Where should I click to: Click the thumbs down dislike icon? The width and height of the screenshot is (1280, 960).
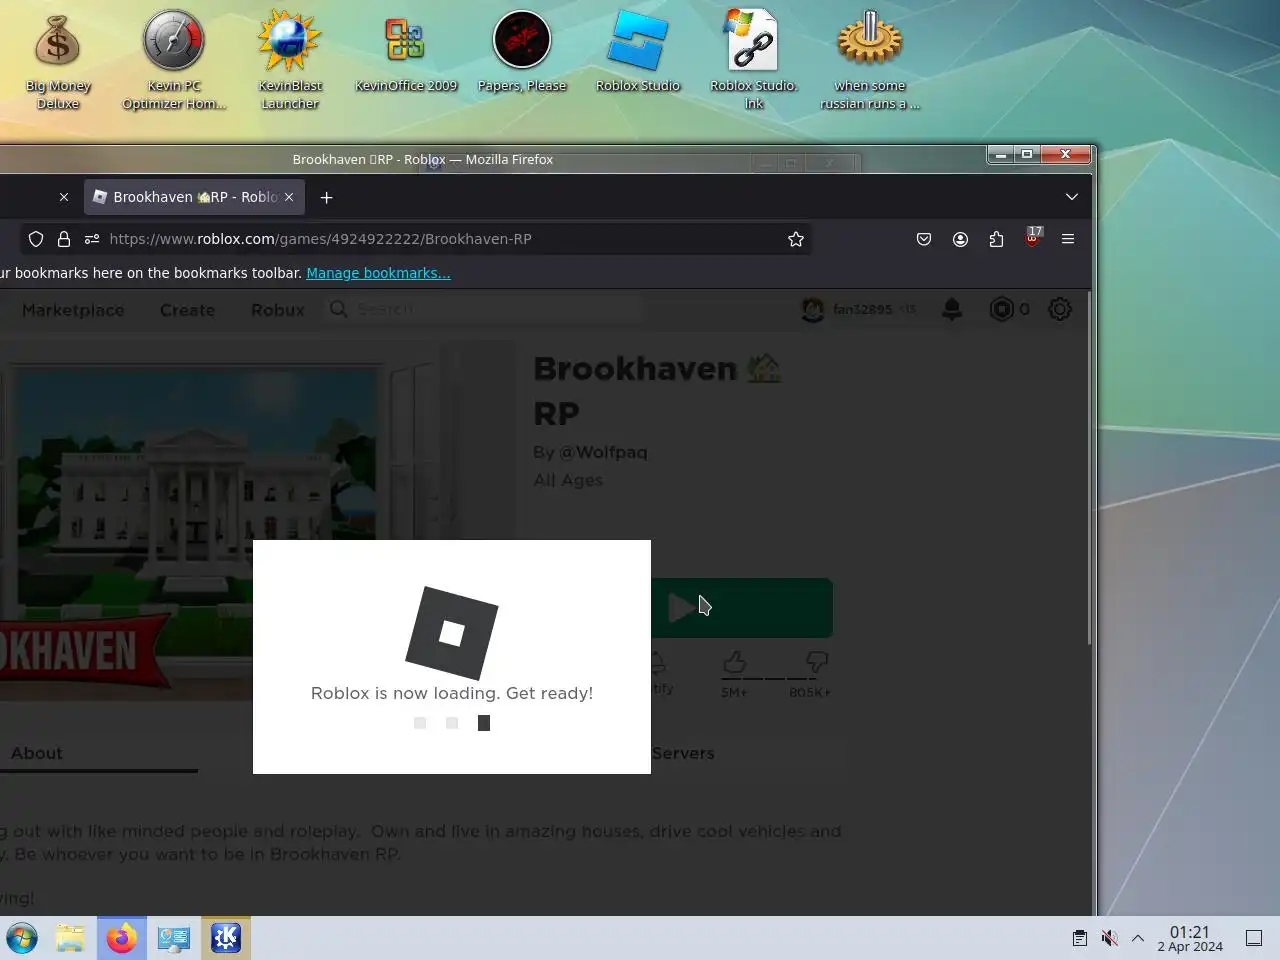click(816, 662)
